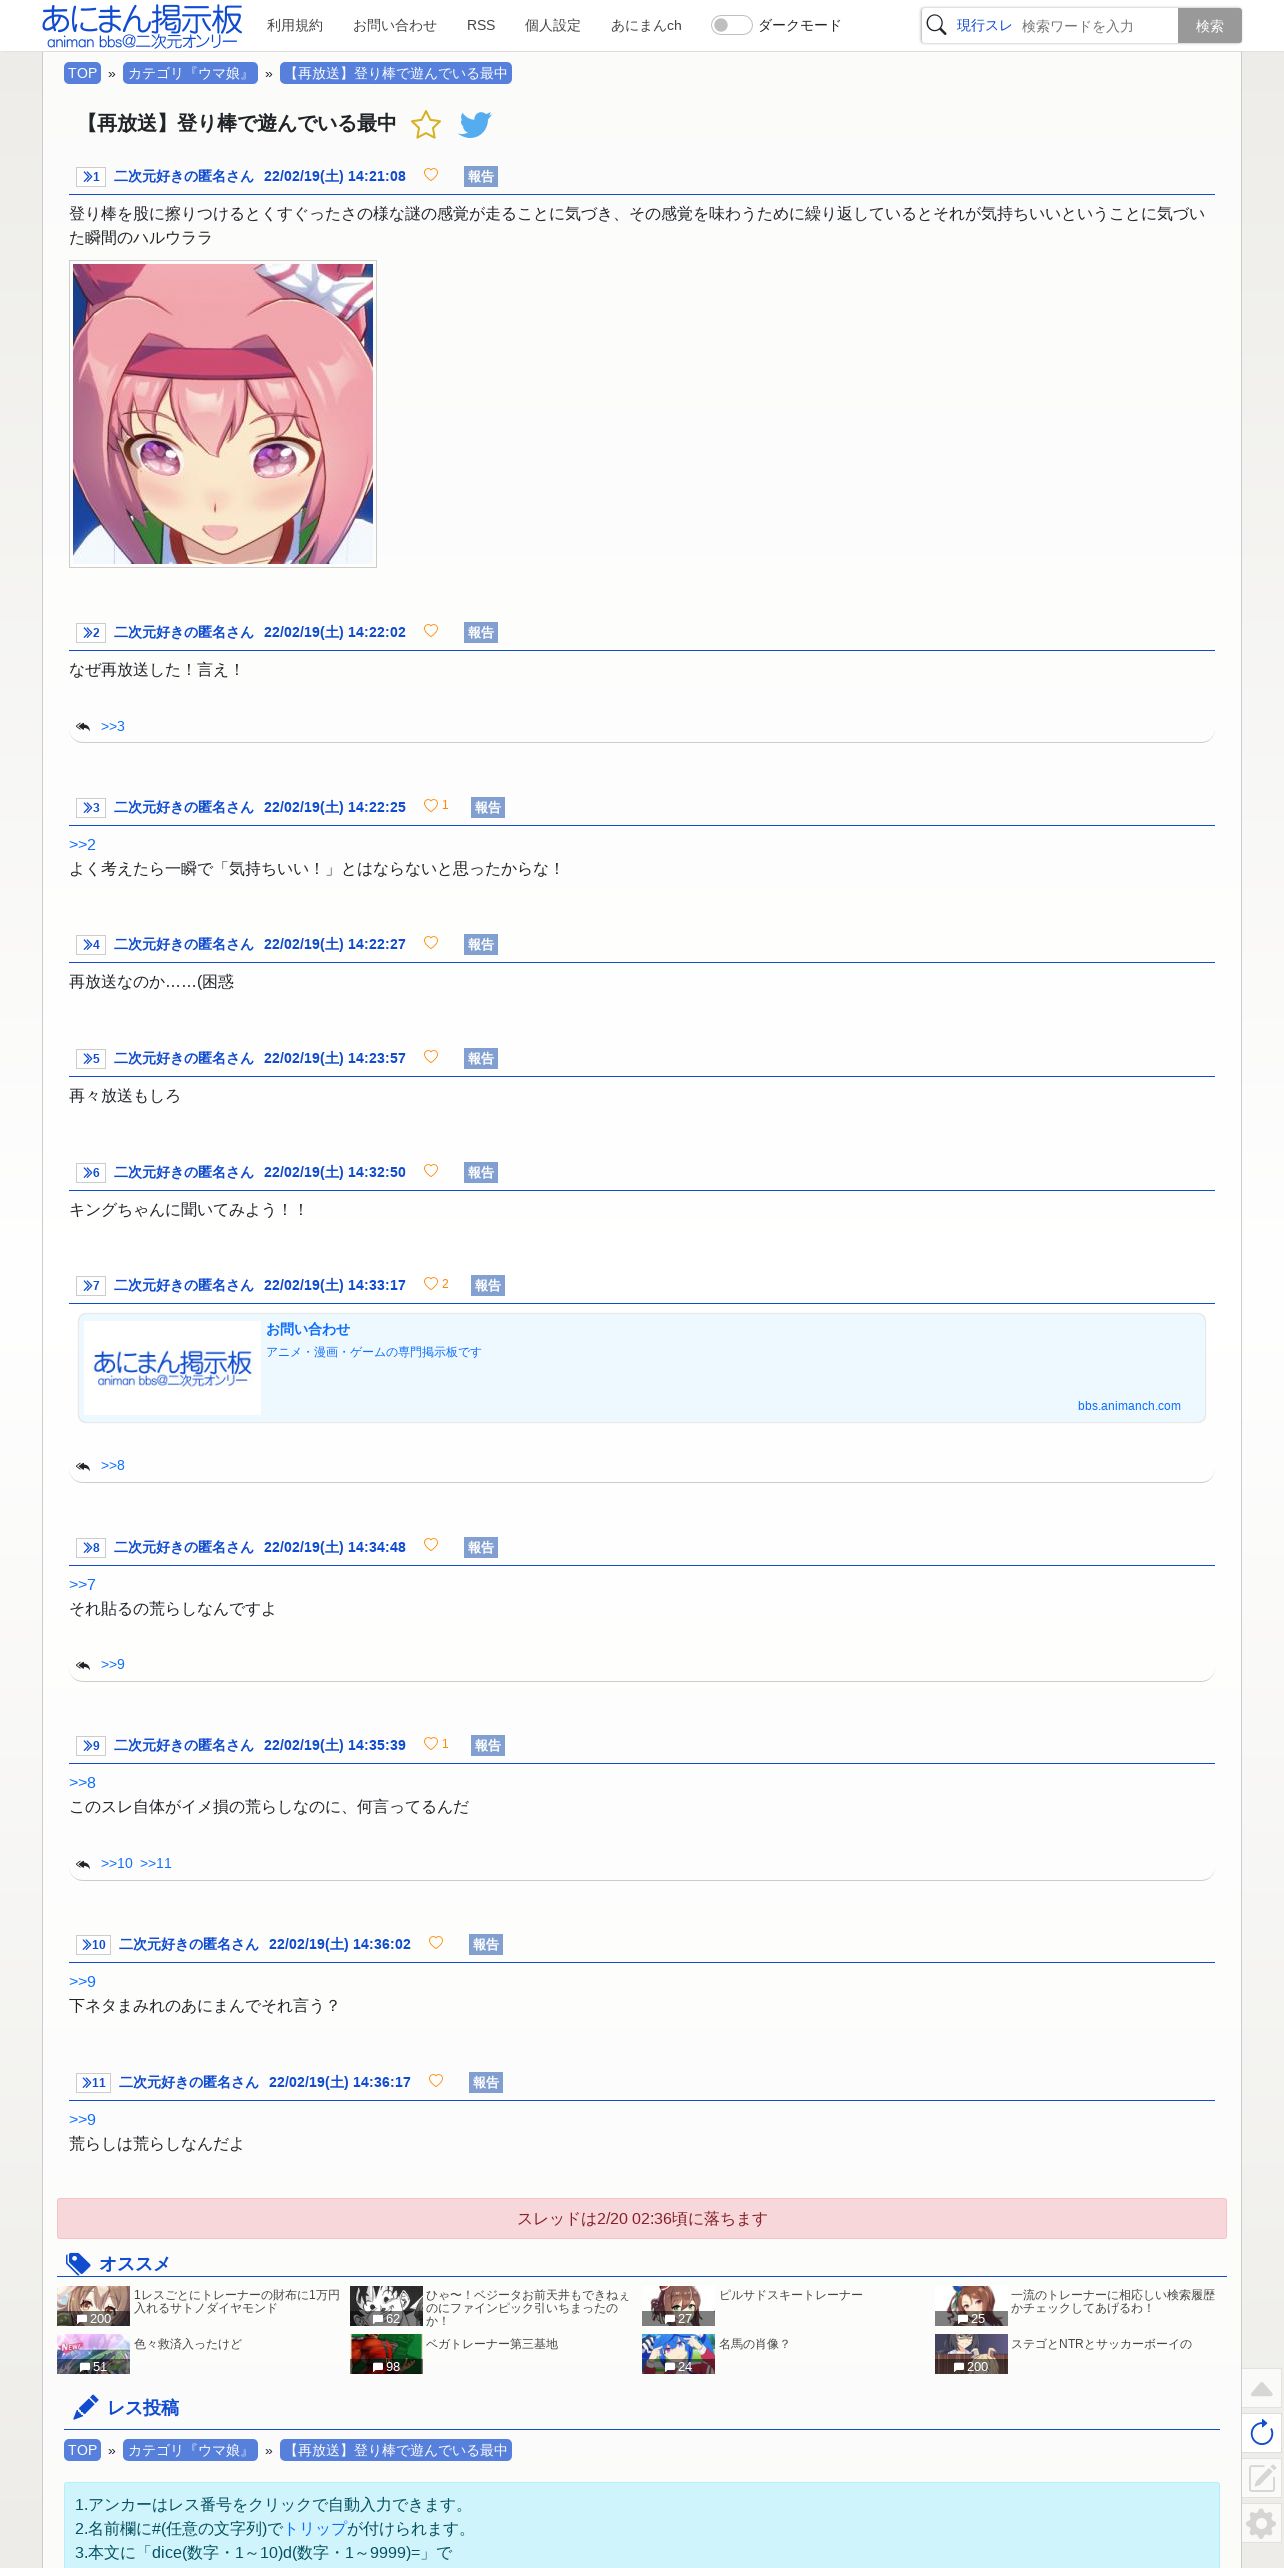Open the 利用規約 menu item
Viewport: 1284px width, 2568px height.
(295, 25)
